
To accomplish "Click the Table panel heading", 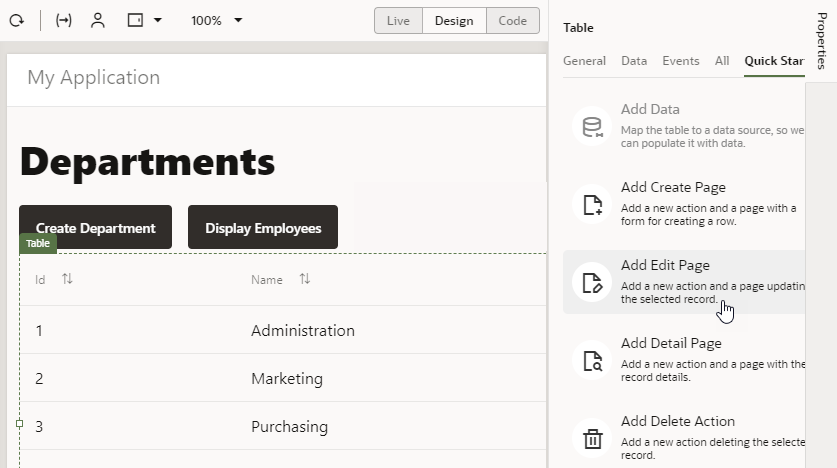I will (x=578, y=28).
